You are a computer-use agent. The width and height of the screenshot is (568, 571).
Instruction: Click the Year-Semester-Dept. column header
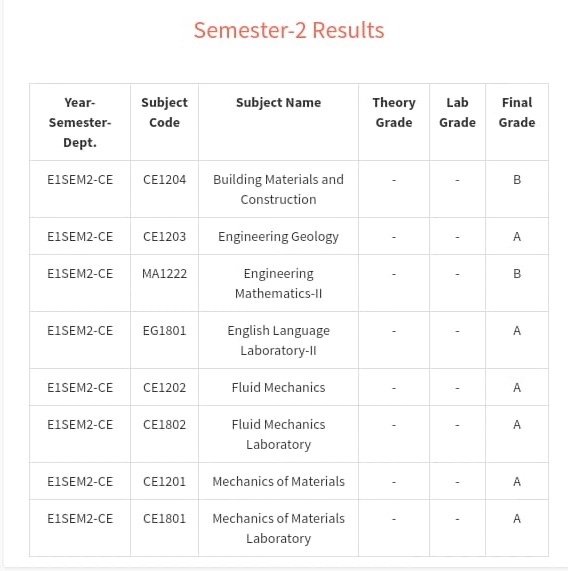pyautogui.click(x=80, y=122)
